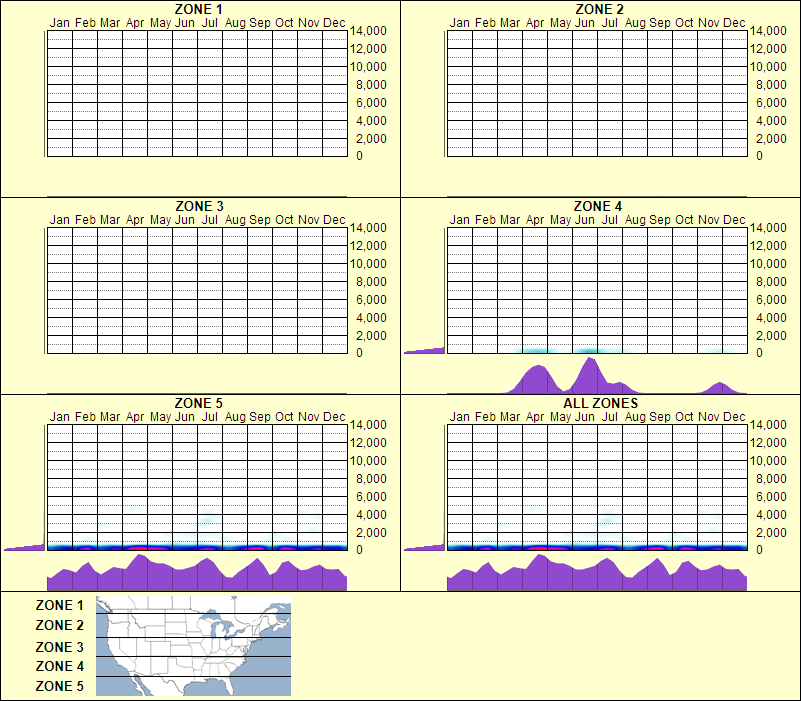Click the Jan label on ZONE 3 axis
This screenshot has width=801, height=701.
pyautogui.click(x=59, y=219)
